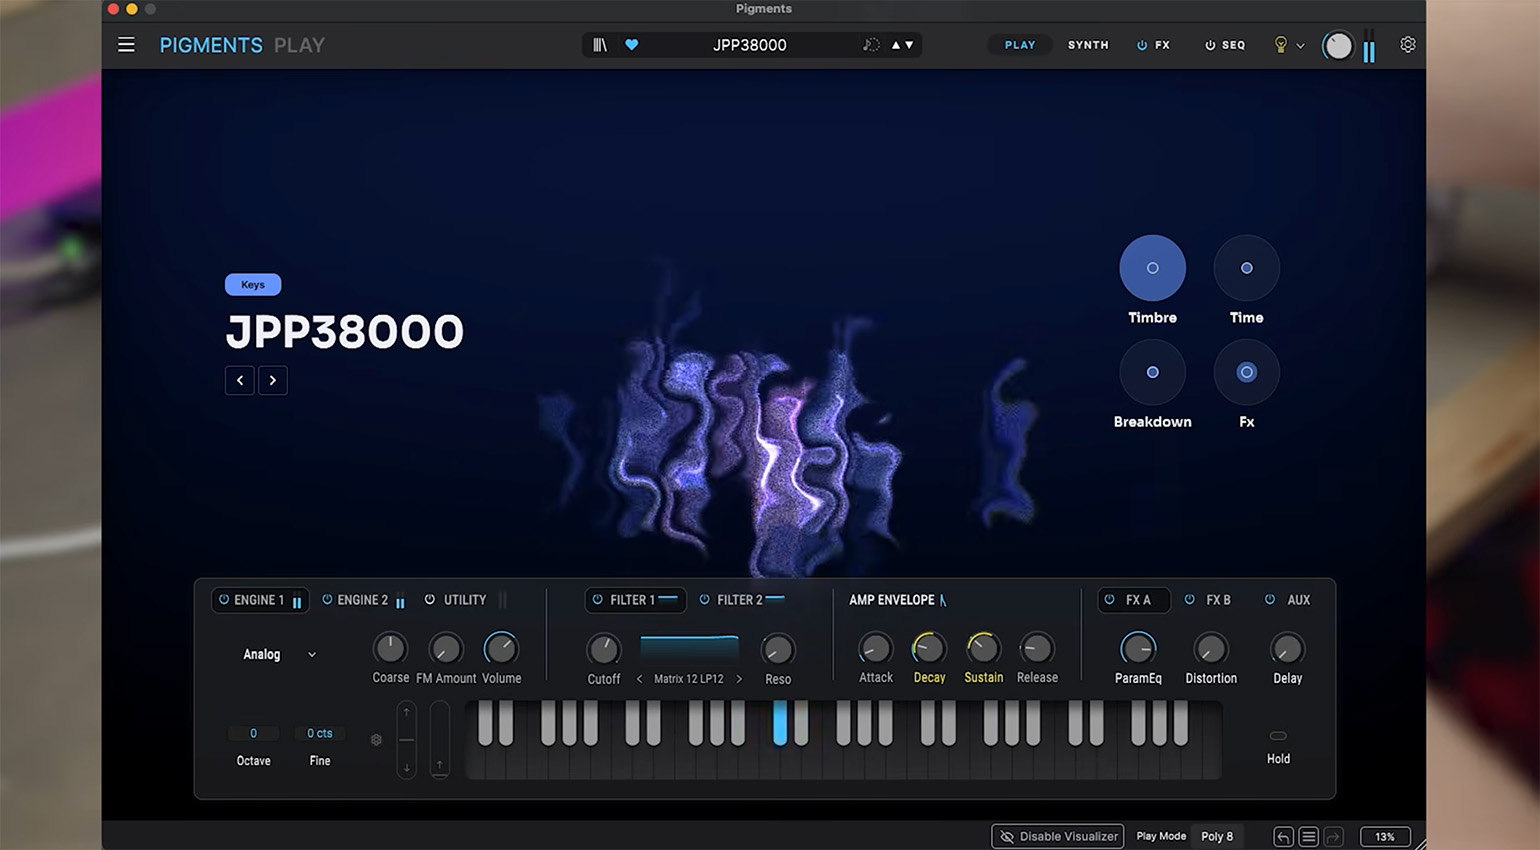Image resolution: width=1540 pixels, height=850 pixels.
Task: Click the Attack knob
Action: (875, 649)
